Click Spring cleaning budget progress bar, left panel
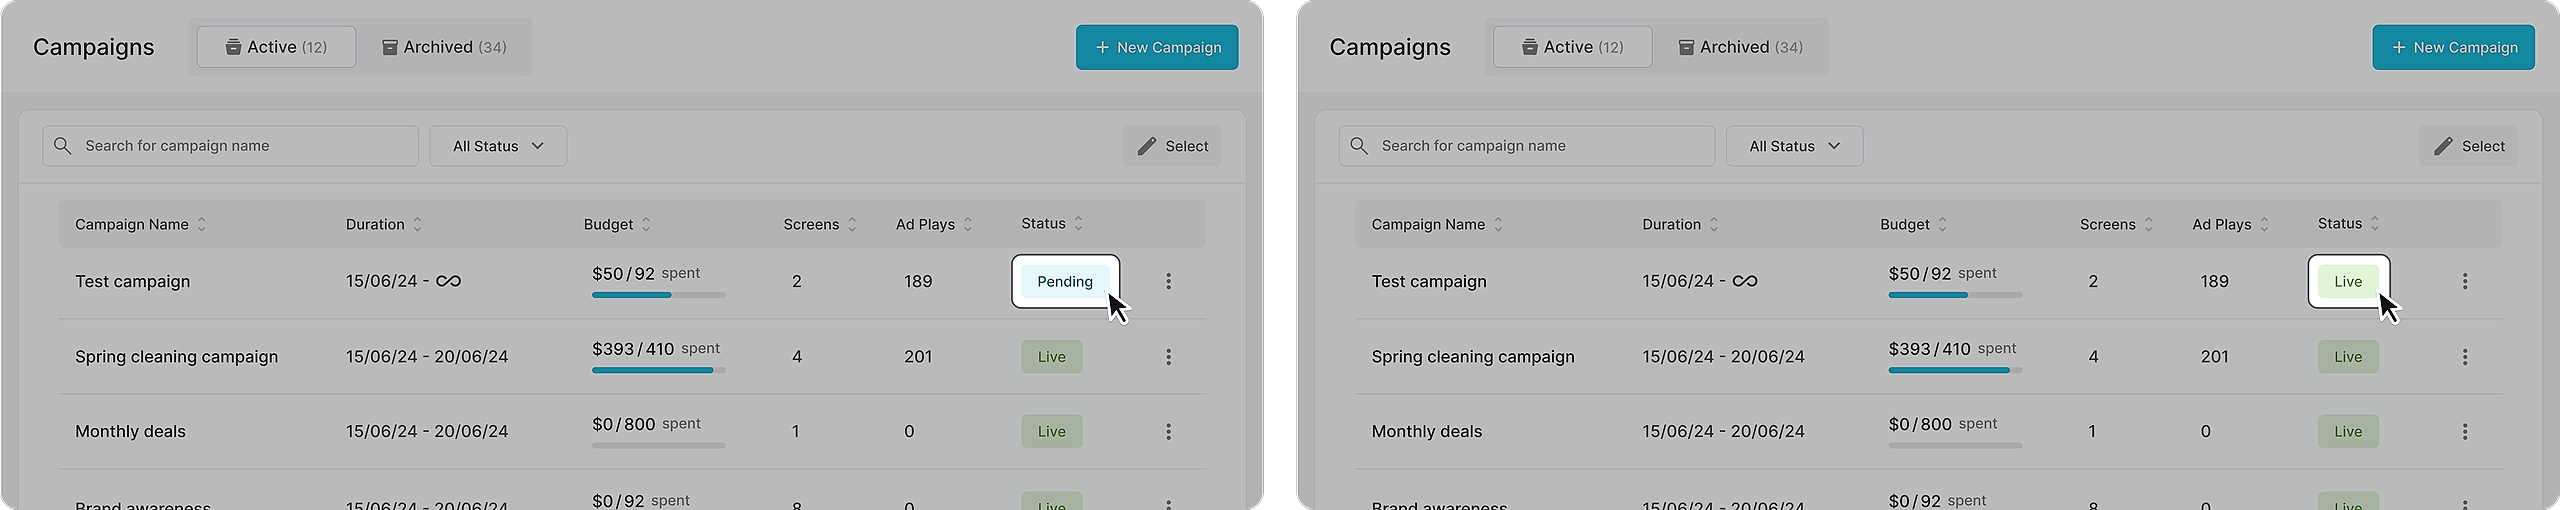The image size is (2560, 510). click(658, 370)
